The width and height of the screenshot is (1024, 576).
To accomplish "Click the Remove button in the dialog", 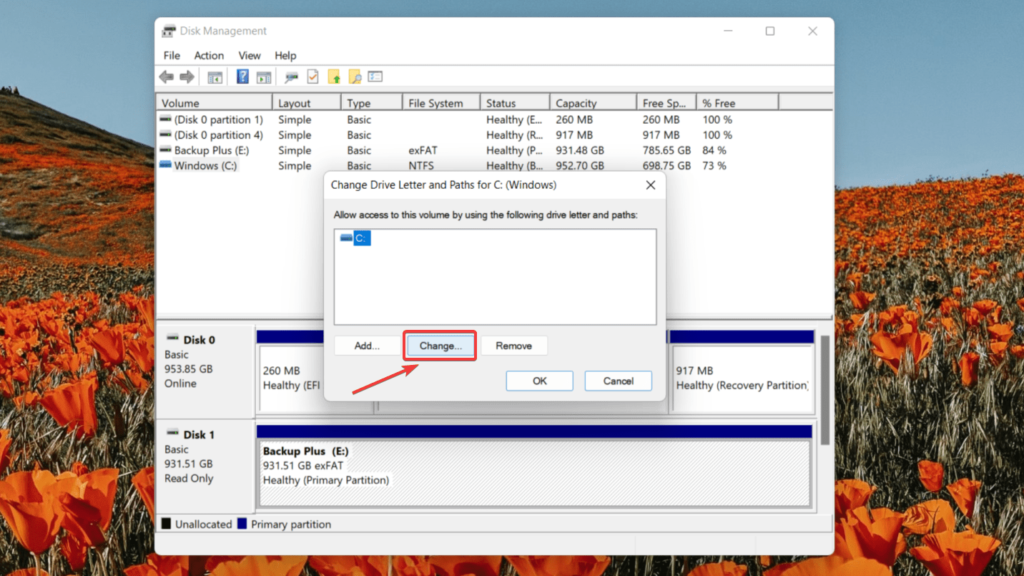I will 515,345.
